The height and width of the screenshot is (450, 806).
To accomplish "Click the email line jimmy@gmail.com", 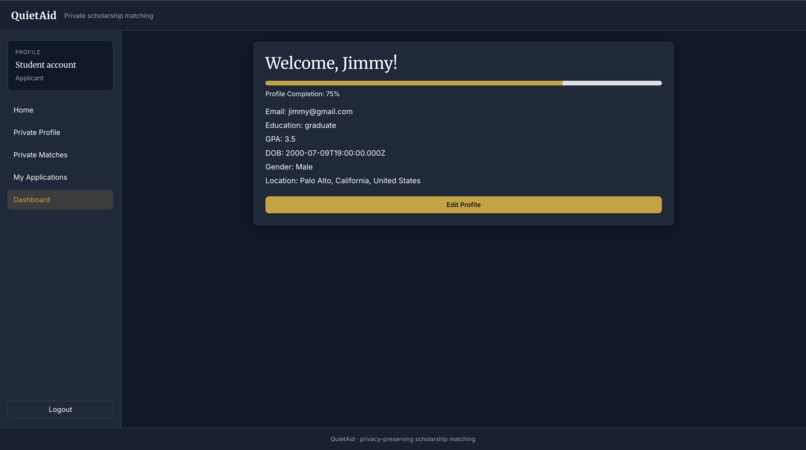I will (309, 112).
